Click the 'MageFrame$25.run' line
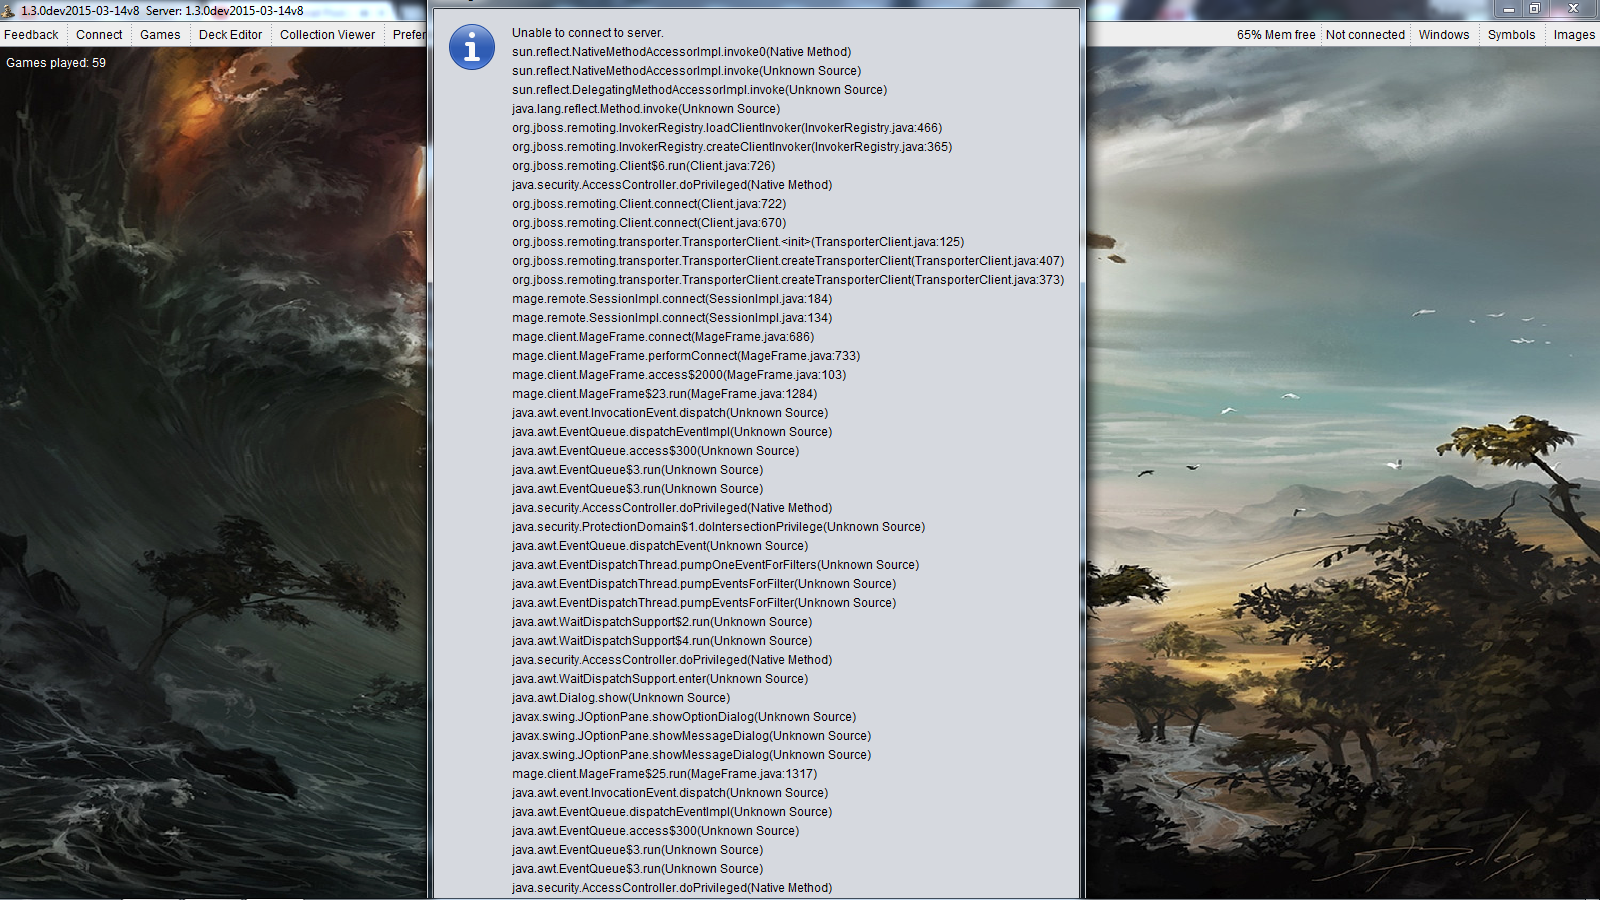The image size is (1600, 900). (x=665, y=774)
